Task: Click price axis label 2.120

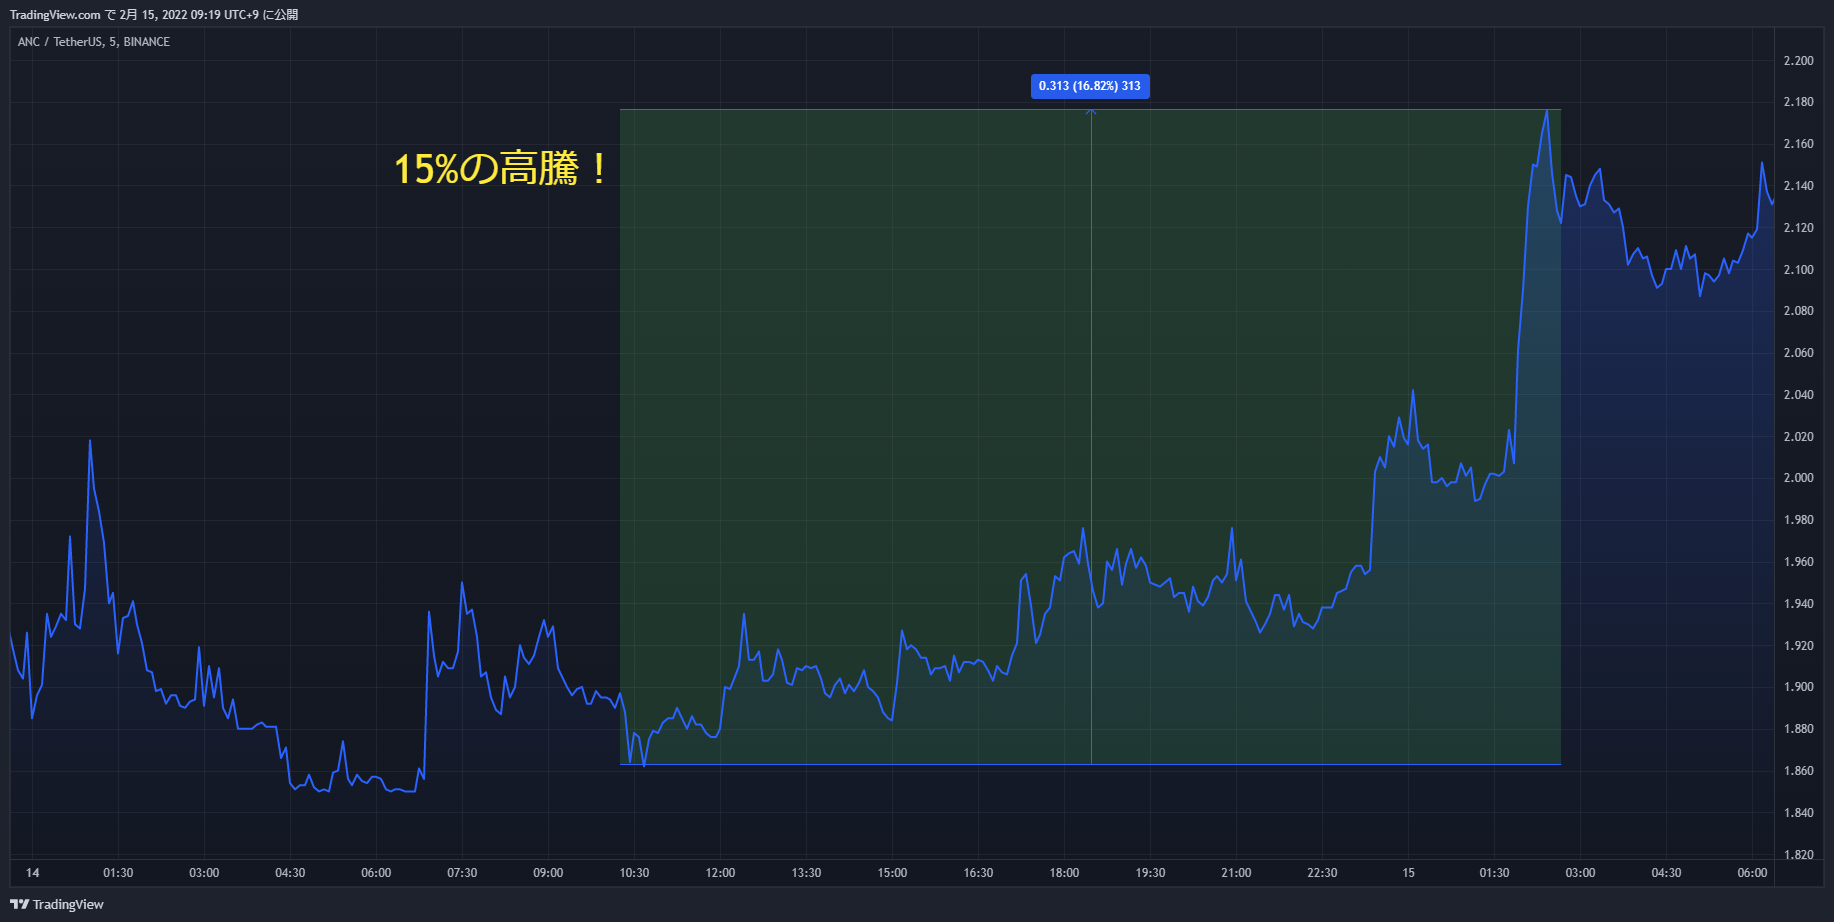Action: coord(1798,228)
